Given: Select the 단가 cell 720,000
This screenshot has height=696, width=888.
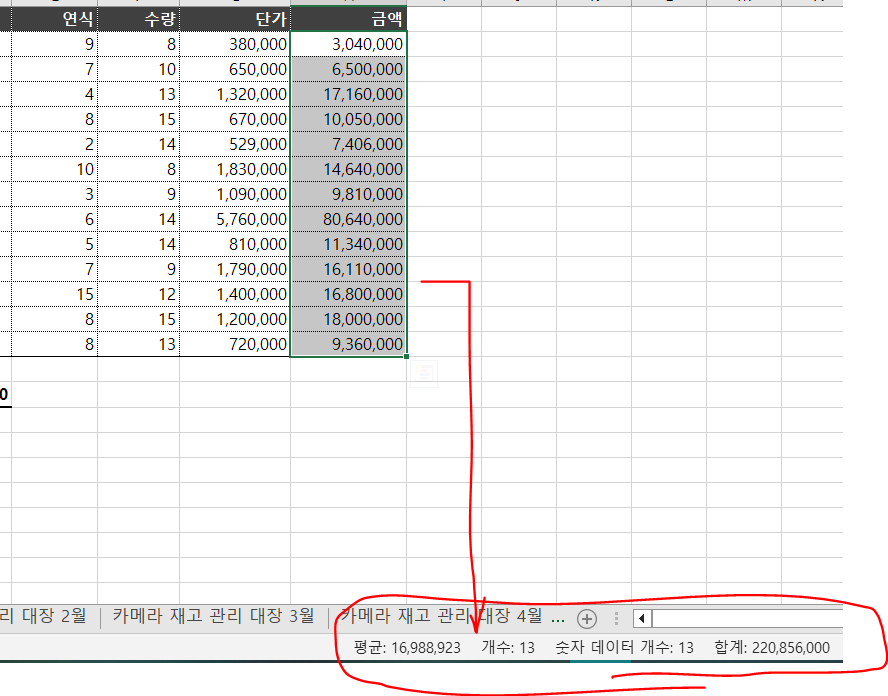Looking at the screenshot, I should click(x=235, y=344).
